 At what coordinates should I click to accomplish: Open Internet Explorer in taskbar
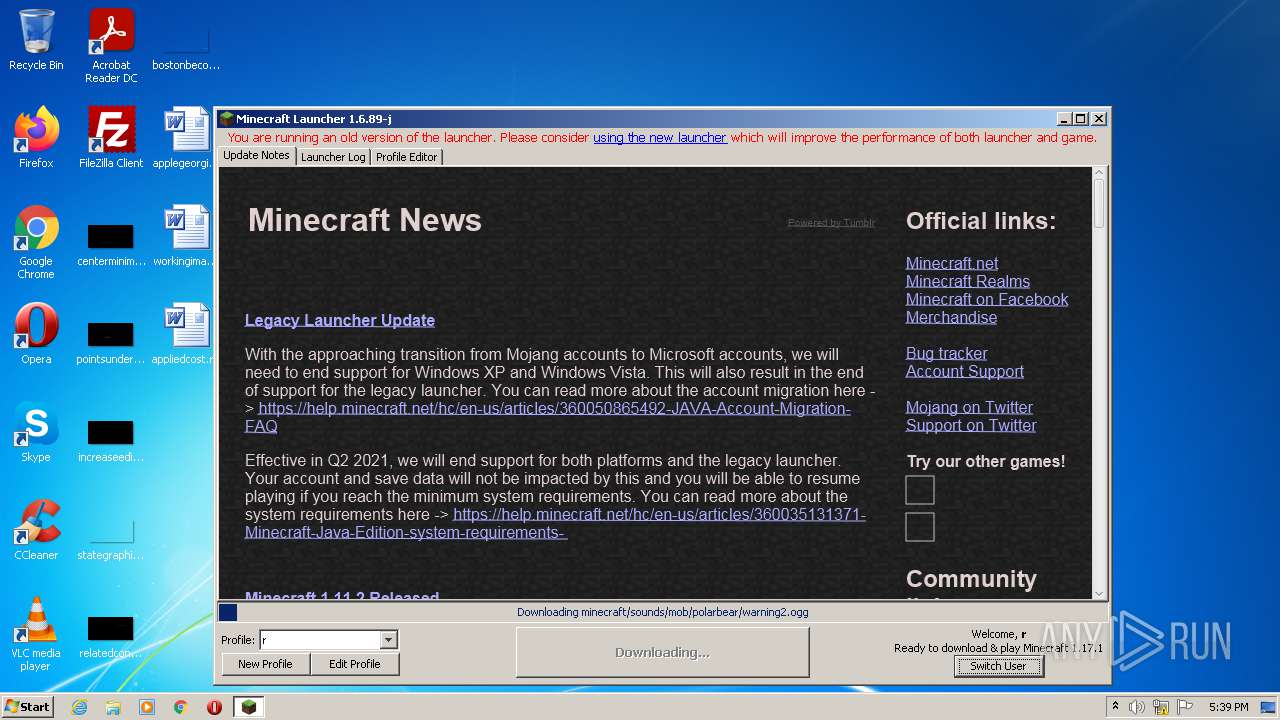point(80,707)
